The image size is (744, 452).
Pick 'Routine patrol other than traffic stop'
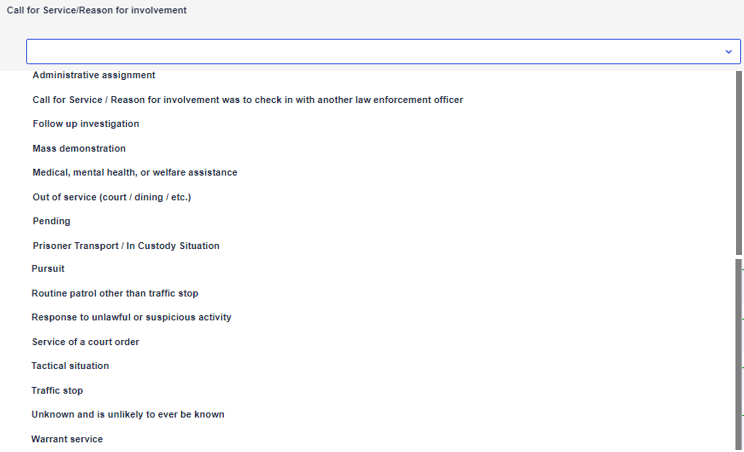click(115, 294)
